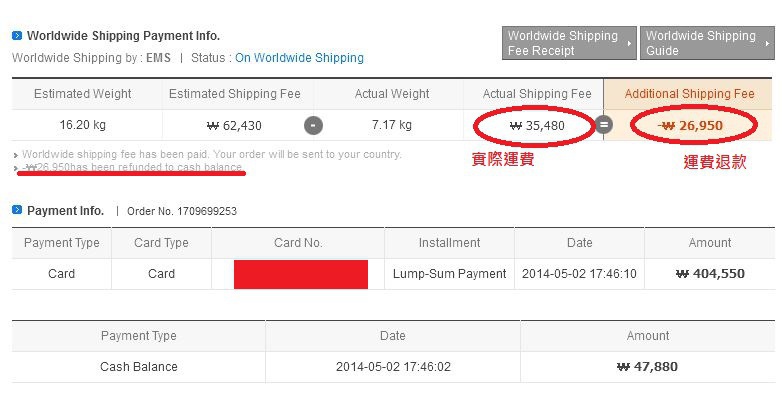
Task: Select the Estimated Weight column header
Action: point(82,94)
